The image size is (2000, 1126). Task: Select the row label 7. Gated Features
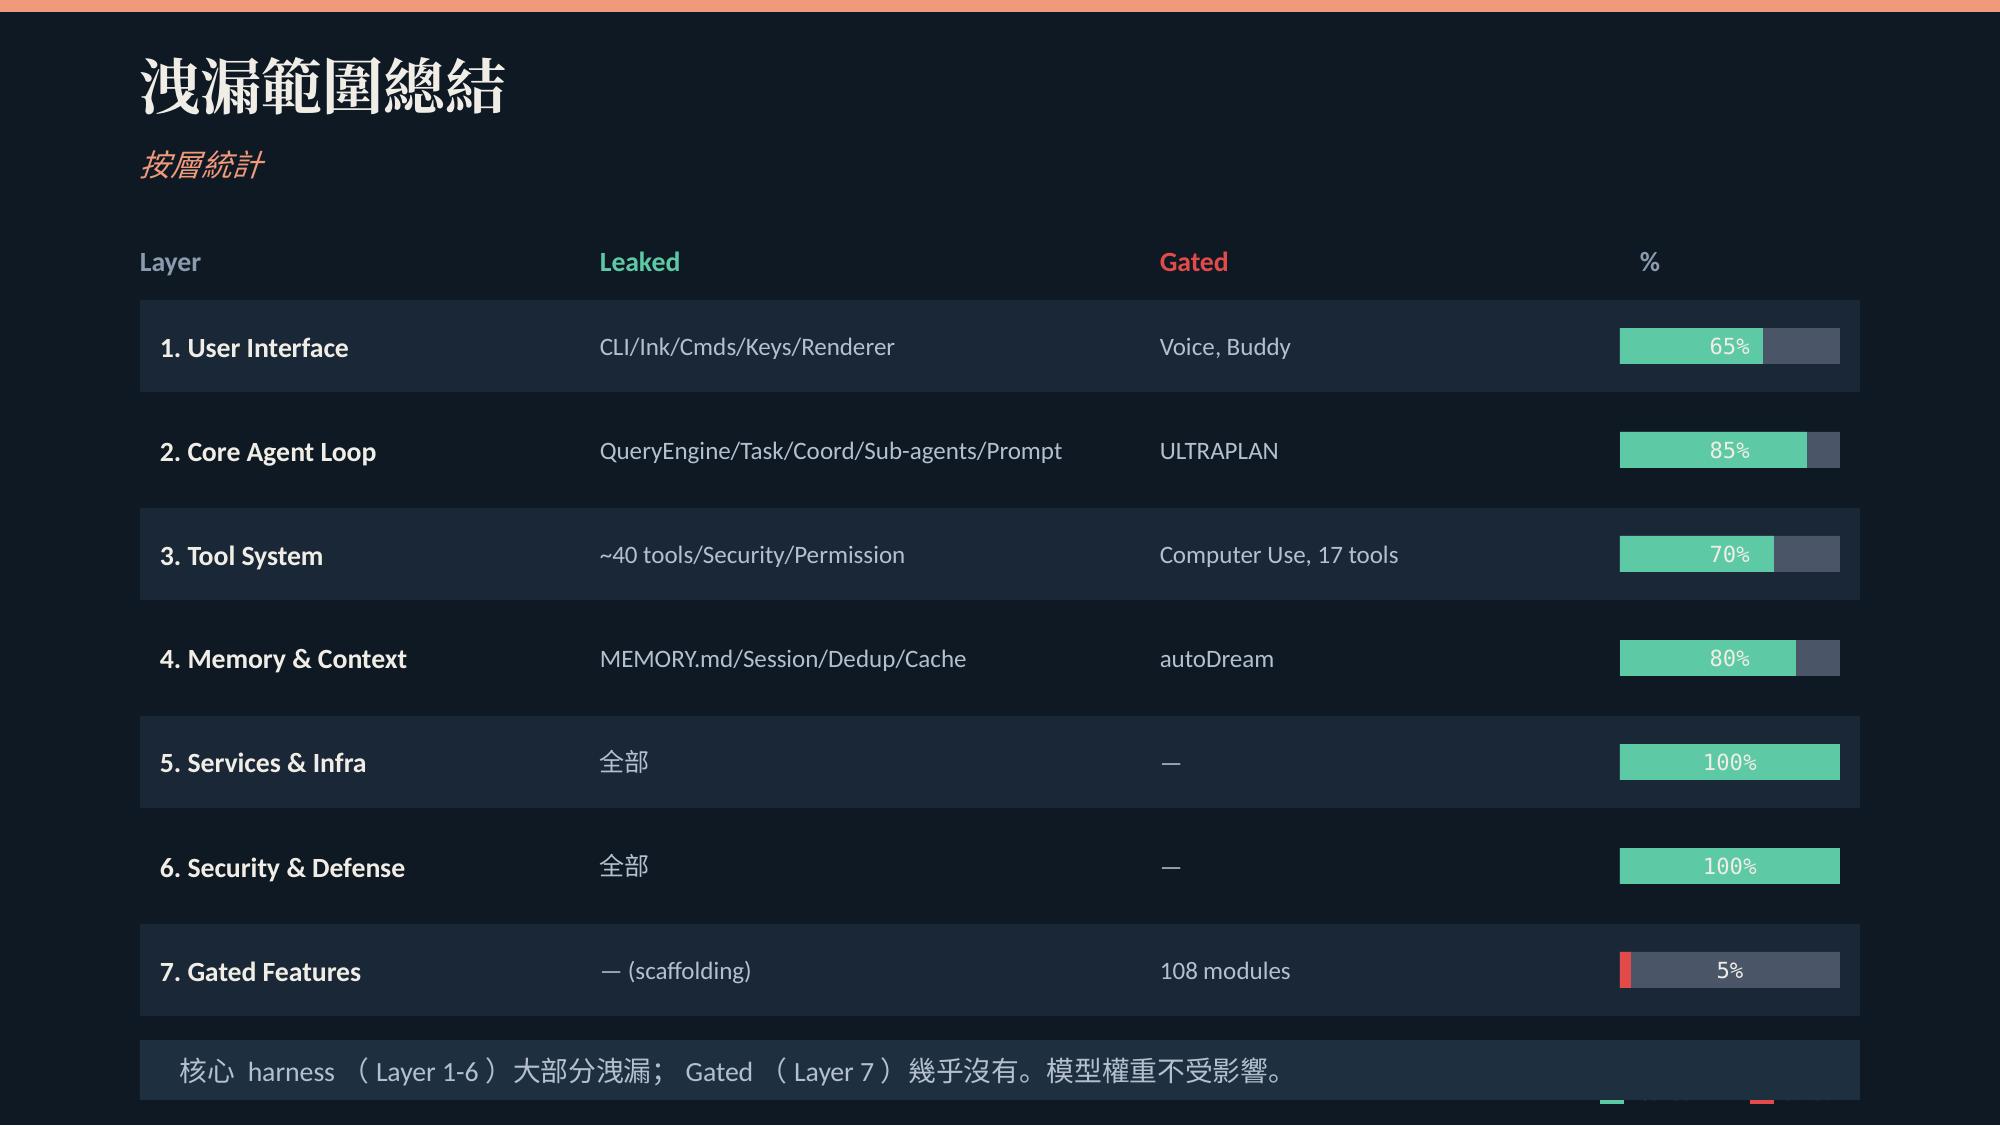pos(260,972)
